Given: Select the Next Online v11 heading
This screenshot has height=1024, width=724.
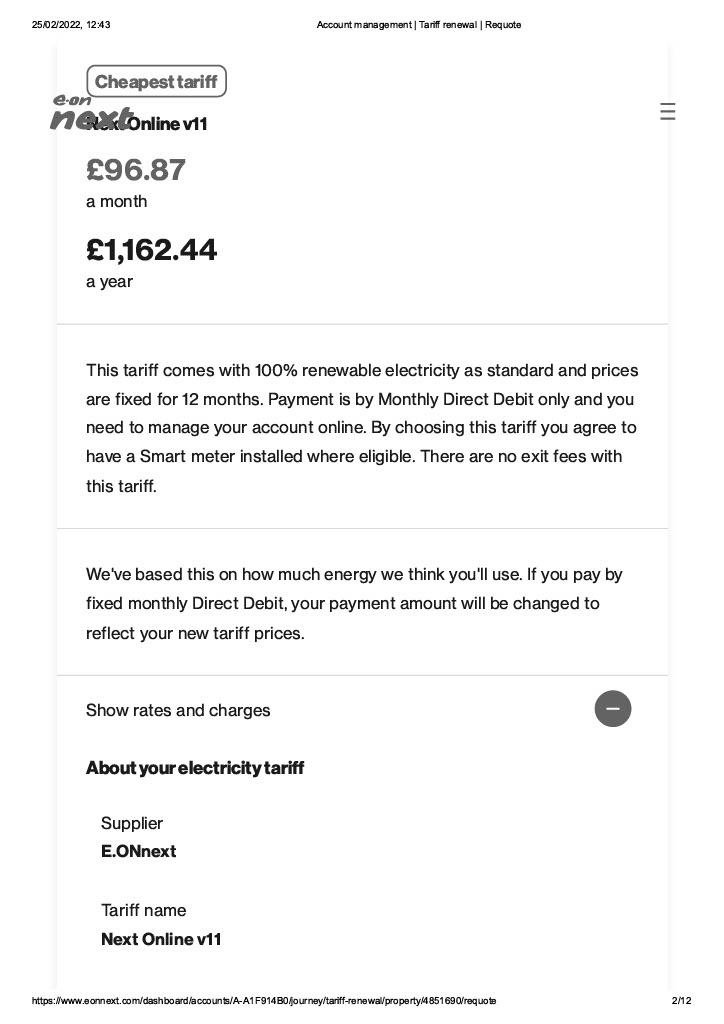Looking at the screenshot, I should coord(147,123).
